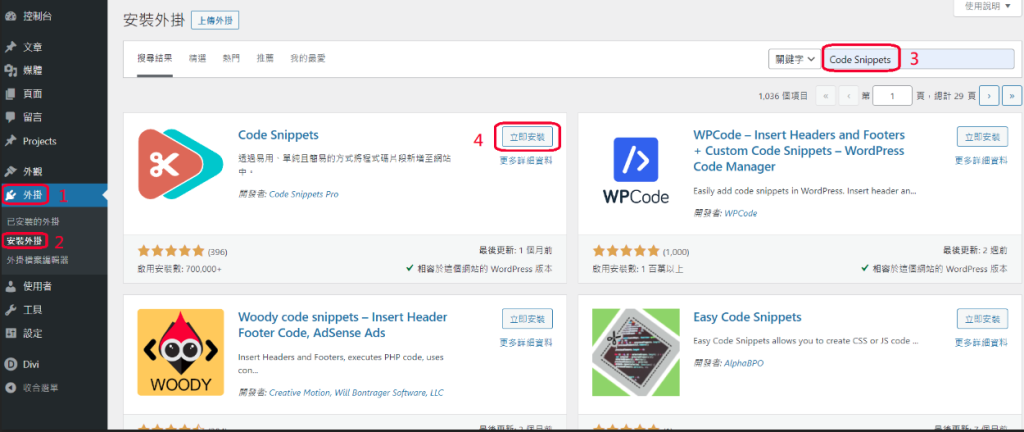Expand the 使用說明 help dropdown
Image resolution: width=1024 pixels, height=432 pixels.
click(989, 7)
